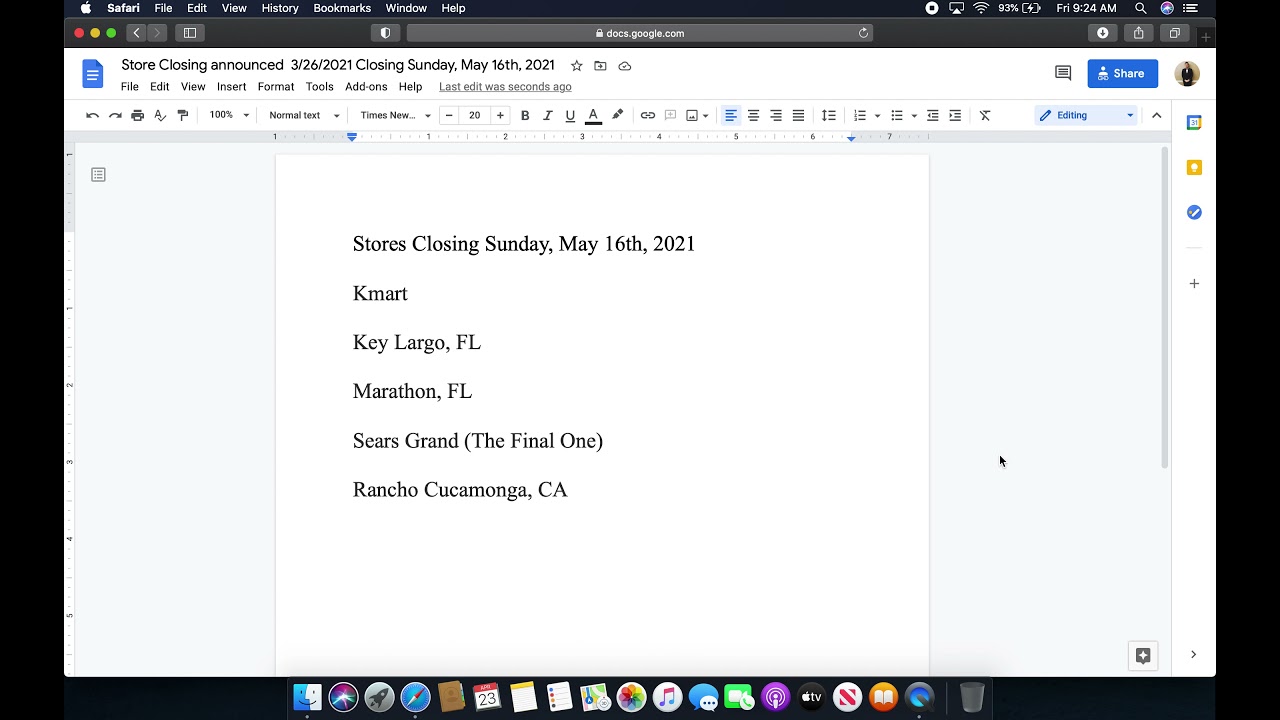Apply numbered list formatting

[x=860, y=115]
